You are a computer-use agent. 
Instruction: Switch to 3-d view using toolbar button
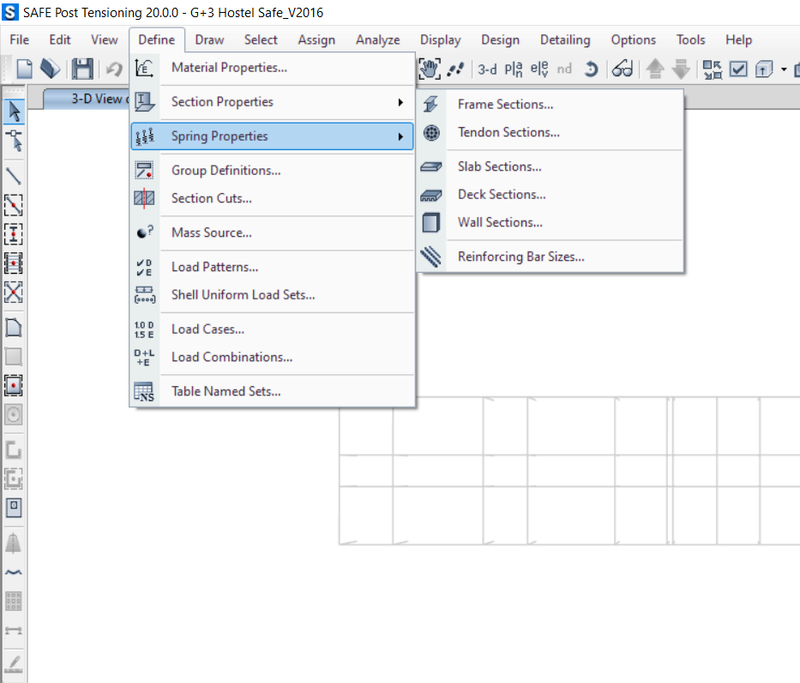tap(487, 69)
